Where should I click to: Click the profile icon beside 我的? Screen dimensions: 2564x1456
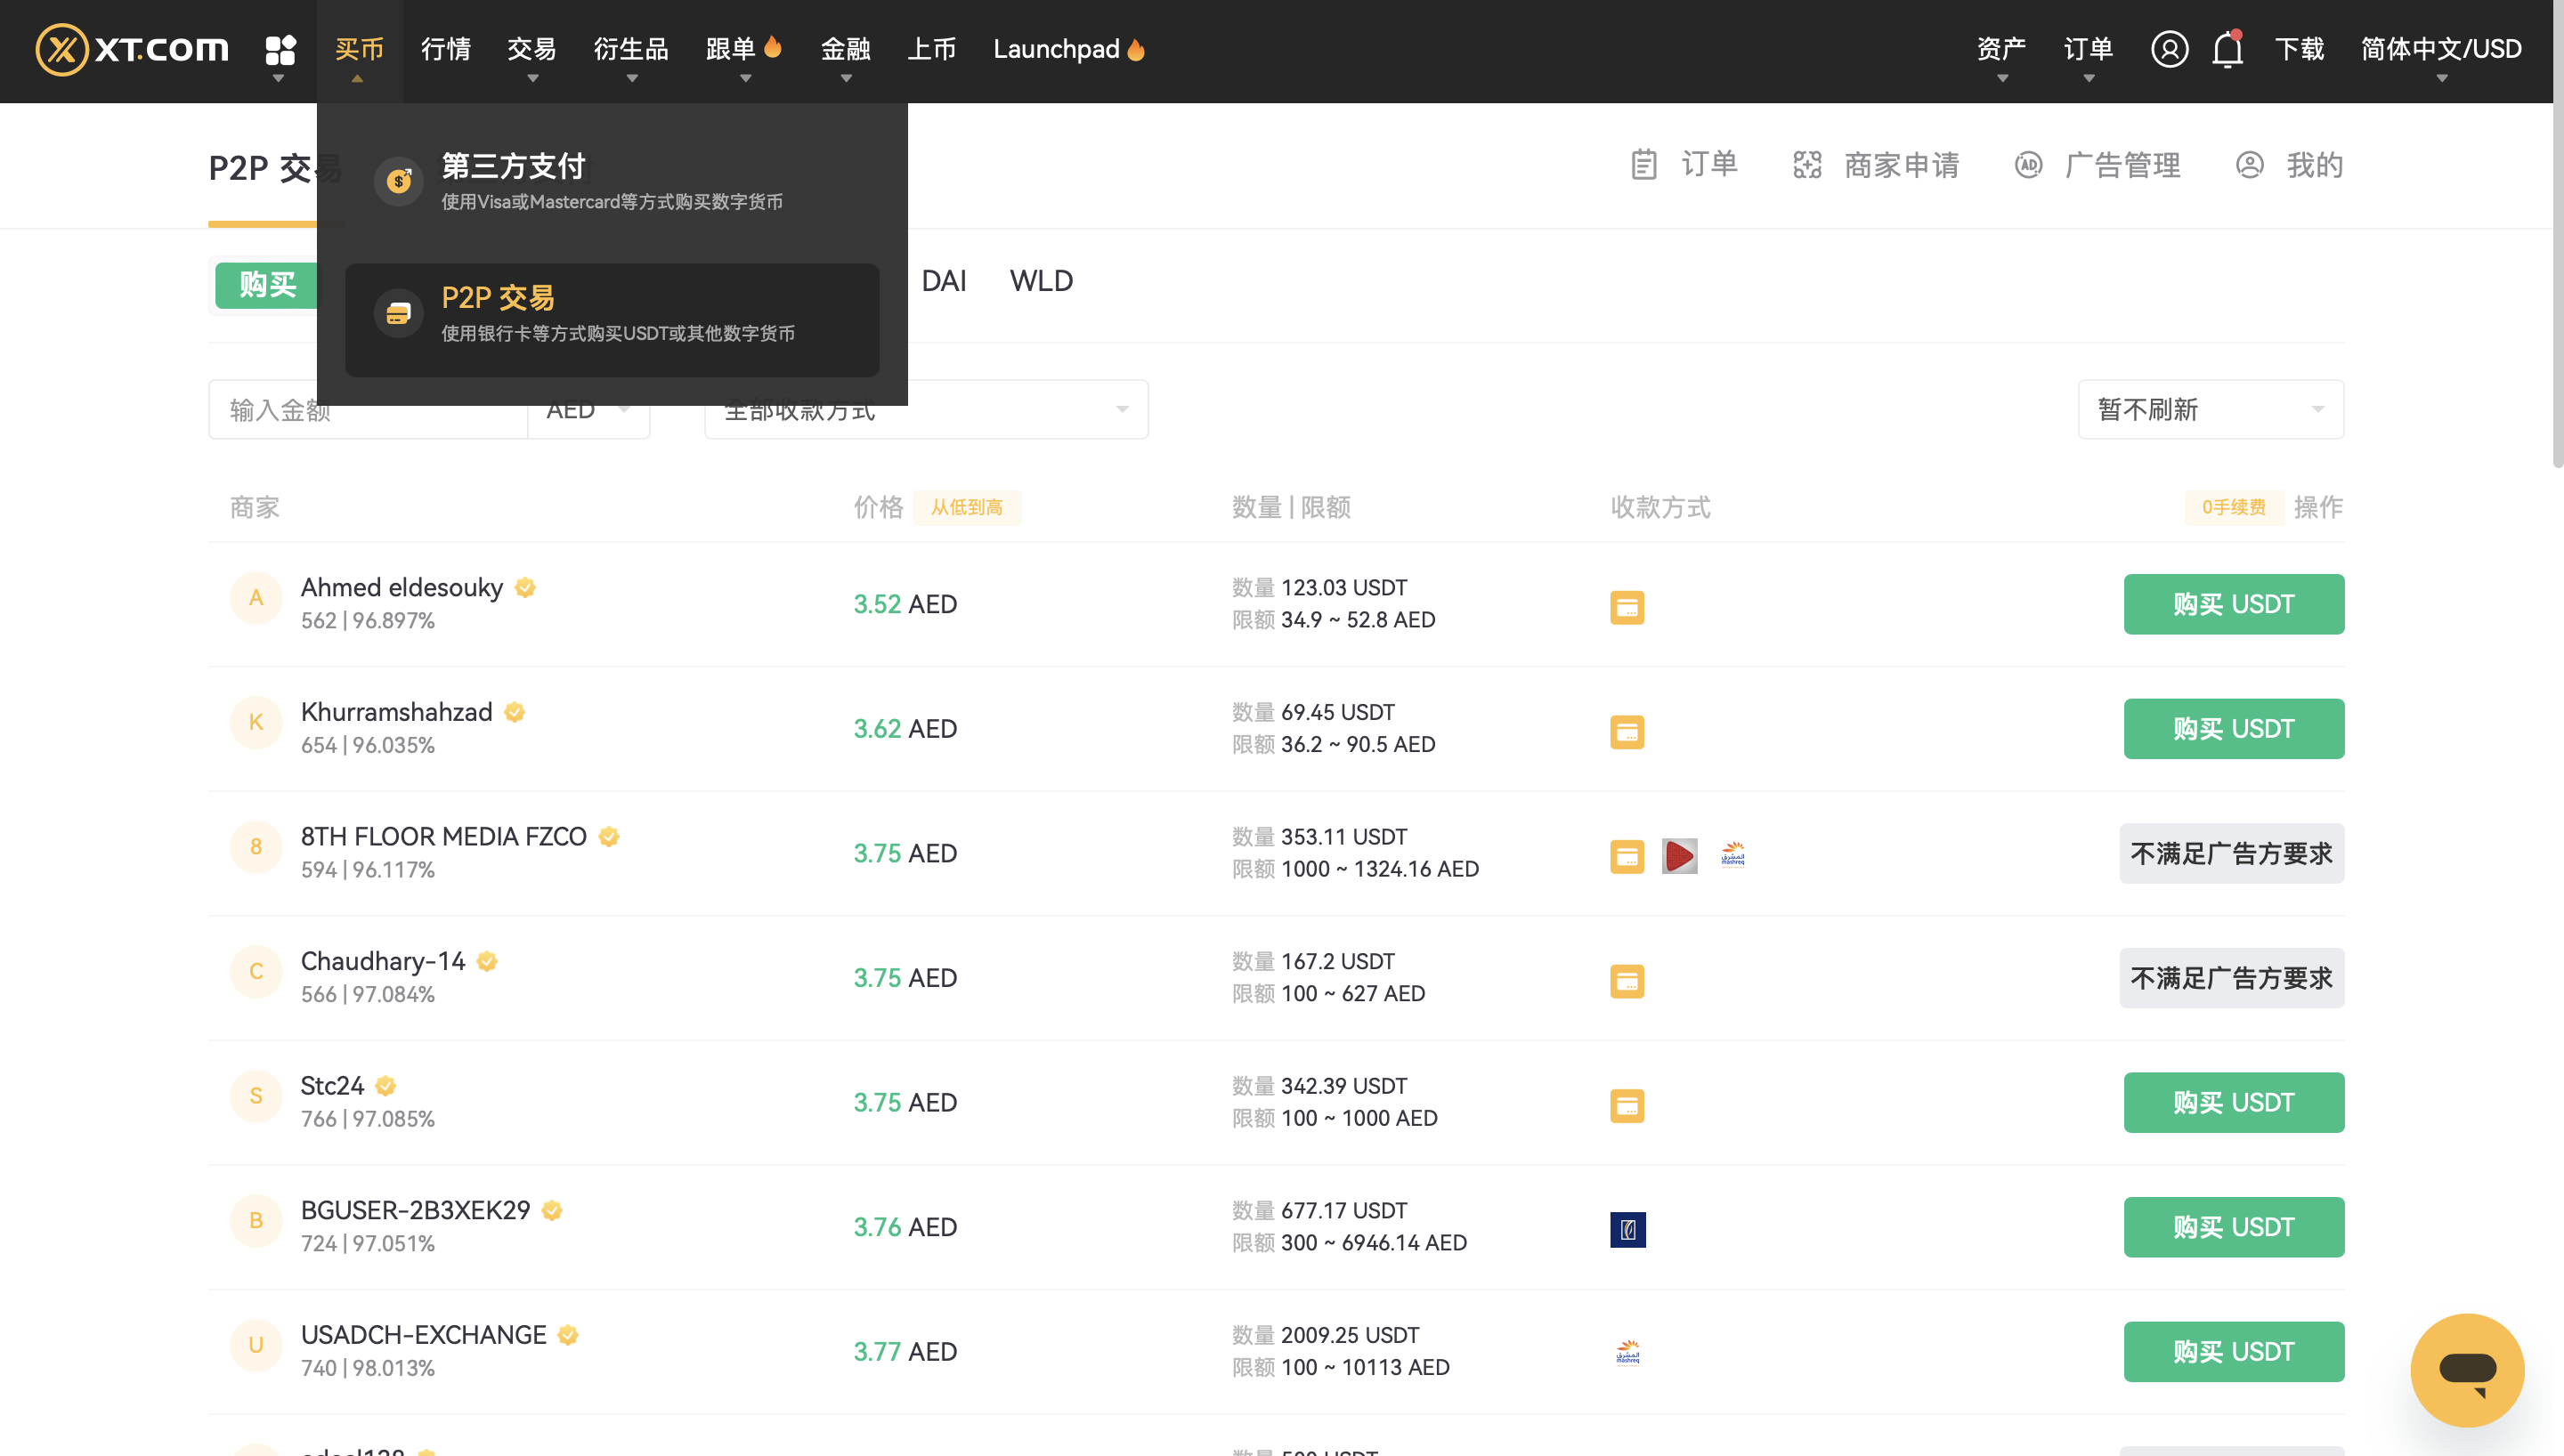pos(2249,164)
